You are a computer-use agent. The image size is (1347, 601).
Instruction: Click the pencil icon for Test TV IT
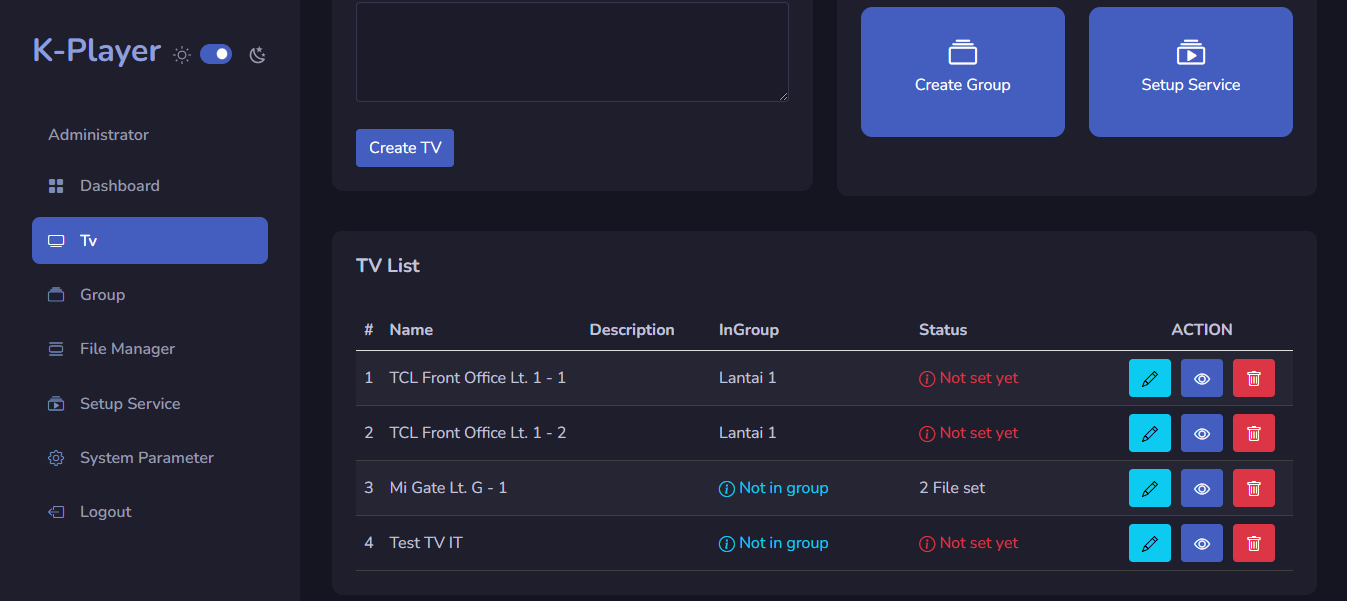click(1149, 543)
